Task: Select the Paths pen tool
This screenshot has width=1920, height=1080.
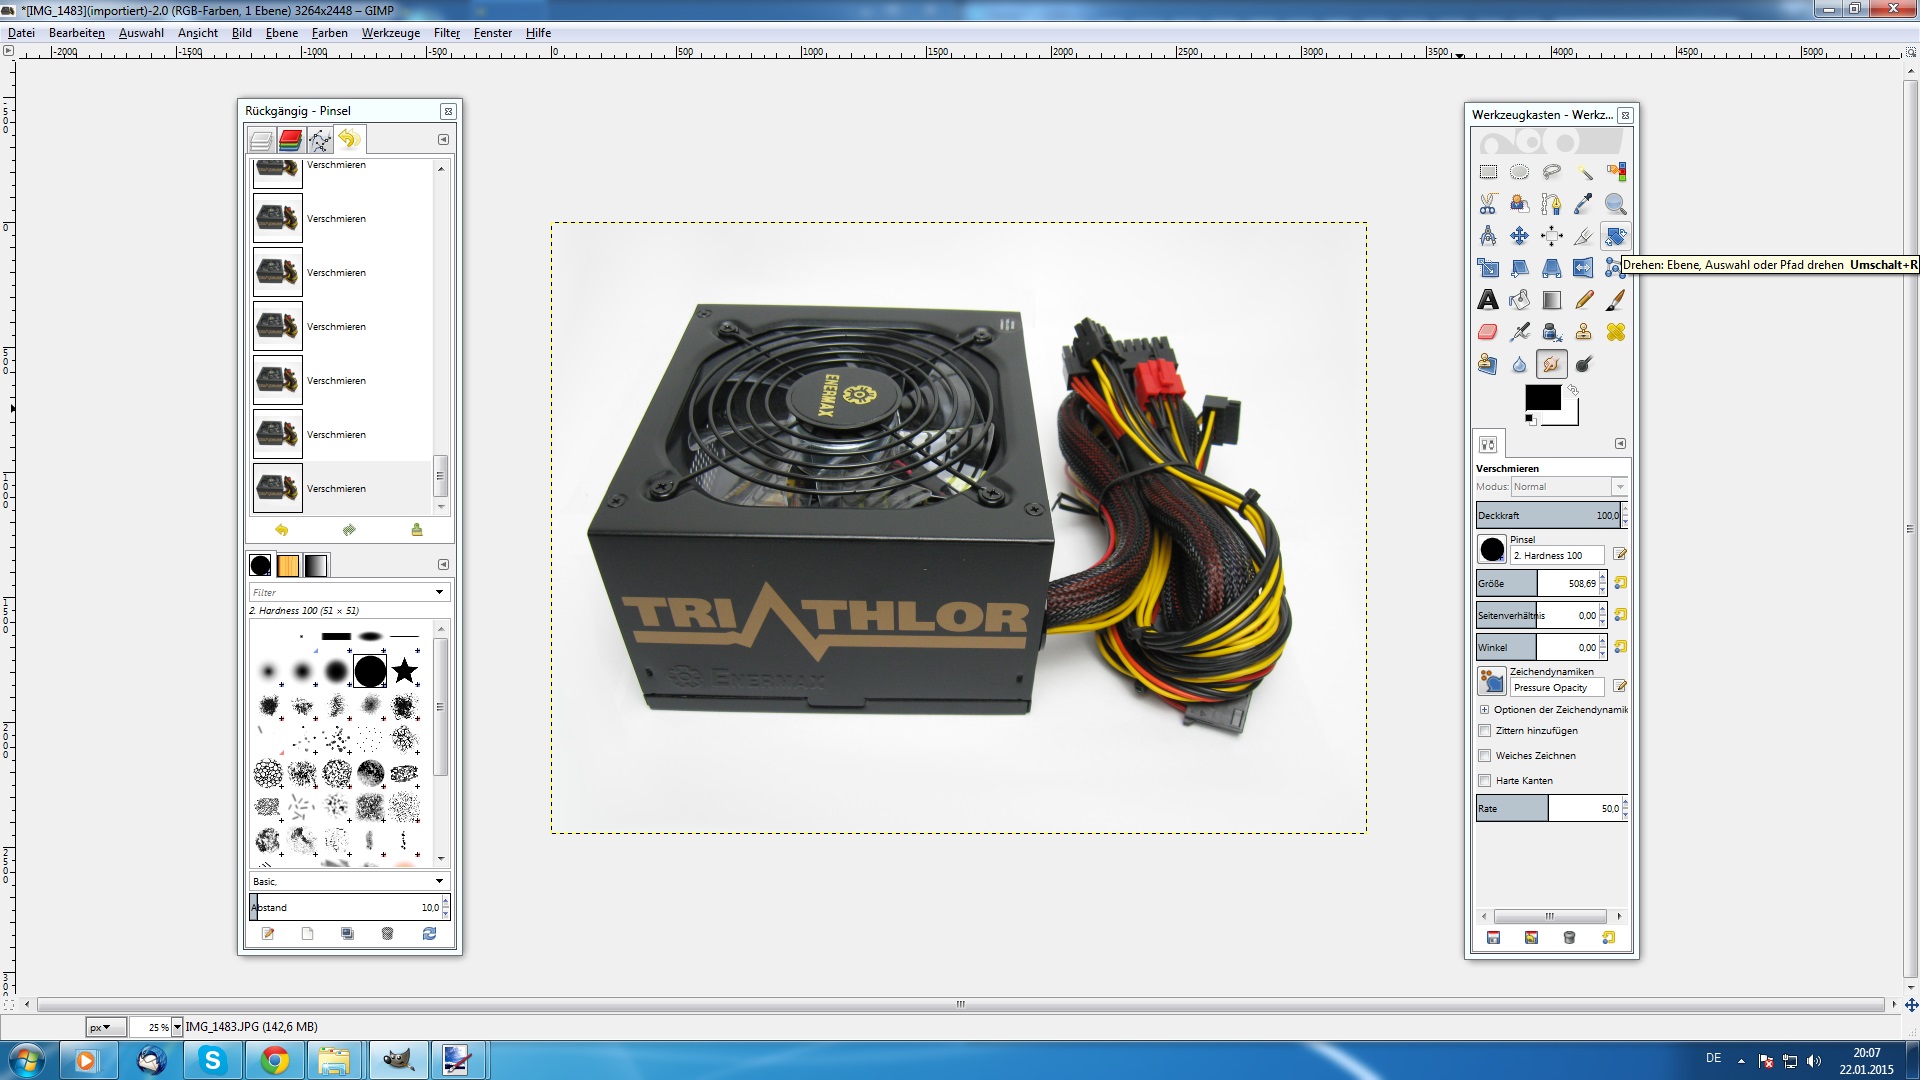Action: click(x=1552, y=204)
